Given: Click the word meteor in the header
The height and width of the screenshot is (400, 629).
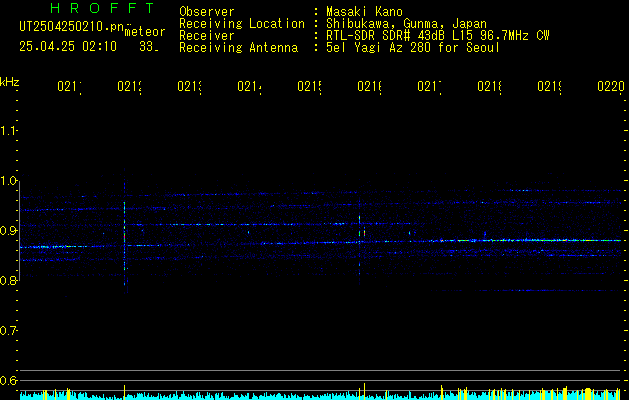Looking at the screenshot, I should (145, 32).
